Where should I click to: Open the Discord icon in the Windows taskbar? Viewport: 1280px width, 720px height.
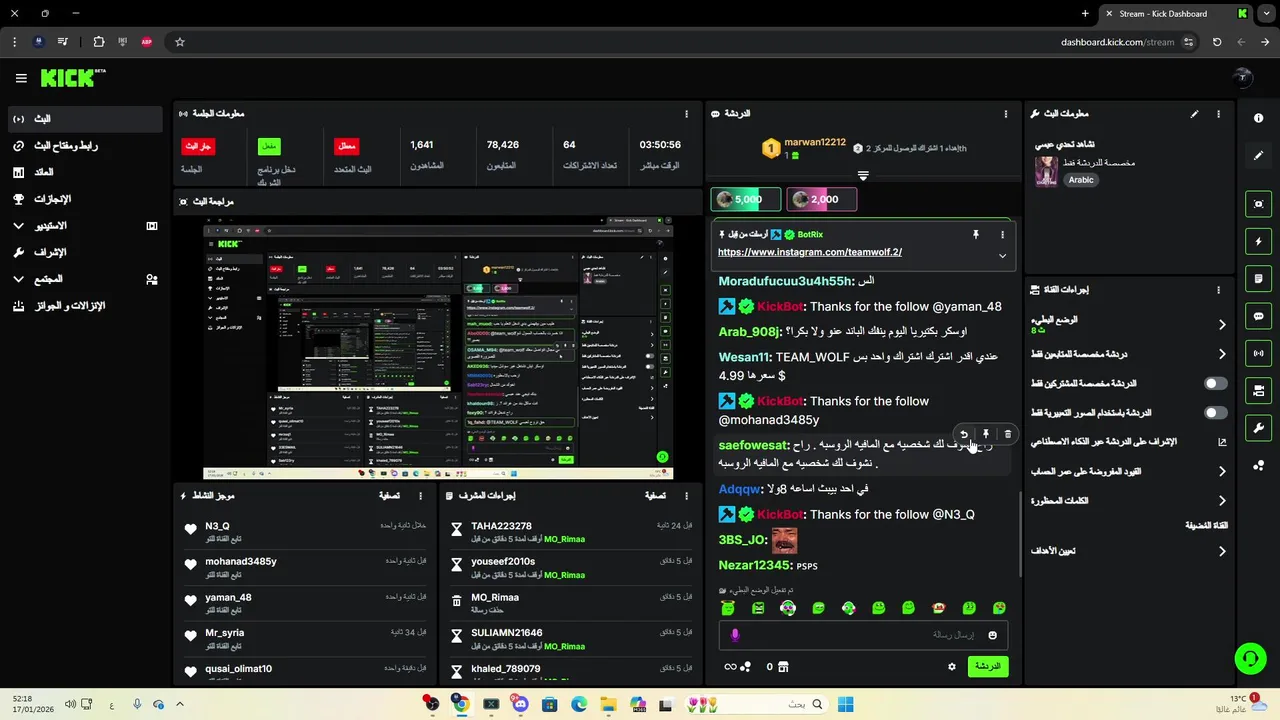click(520, 704)
